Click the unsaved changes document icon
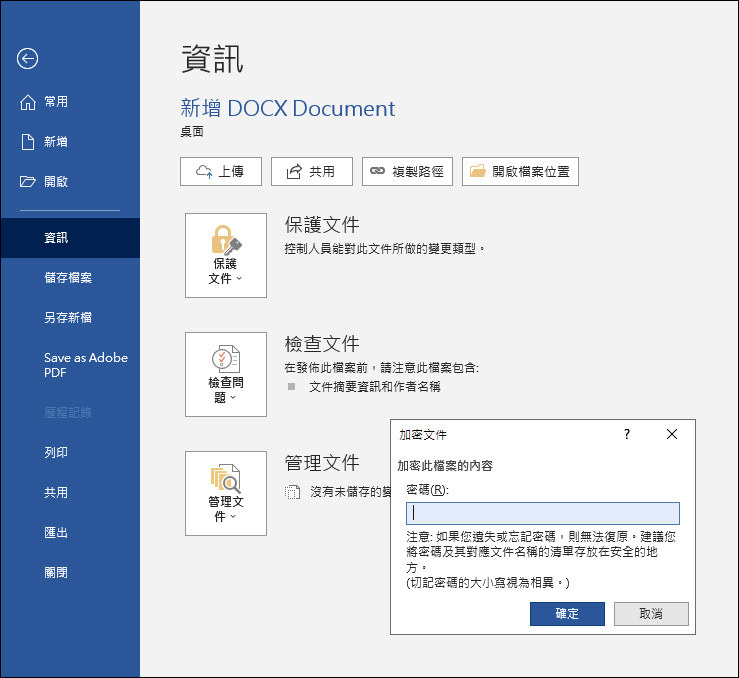The image size is (739, 678). (293, 492)
